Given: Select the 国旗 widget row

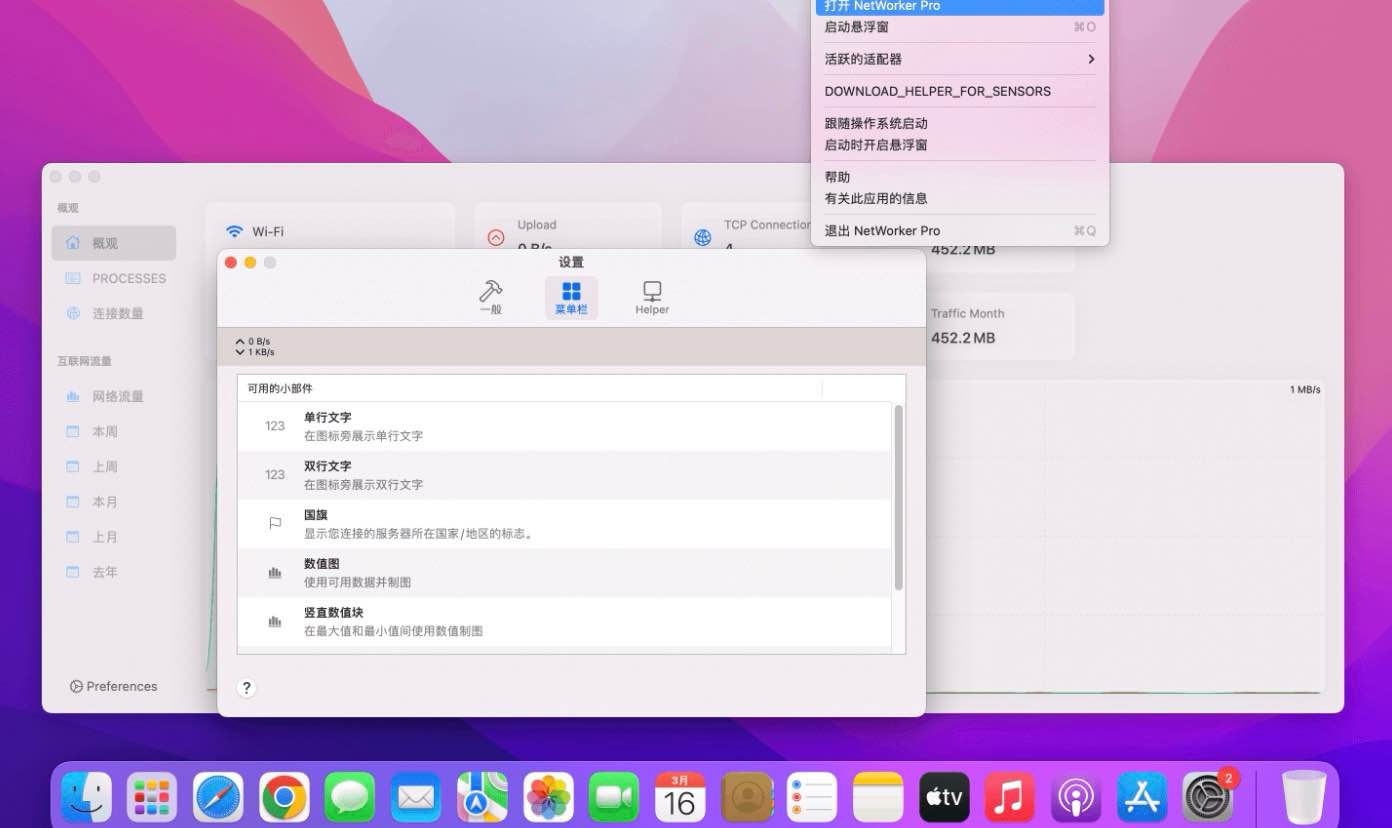Looking at the screenshot, I should [x=564, y=524].
